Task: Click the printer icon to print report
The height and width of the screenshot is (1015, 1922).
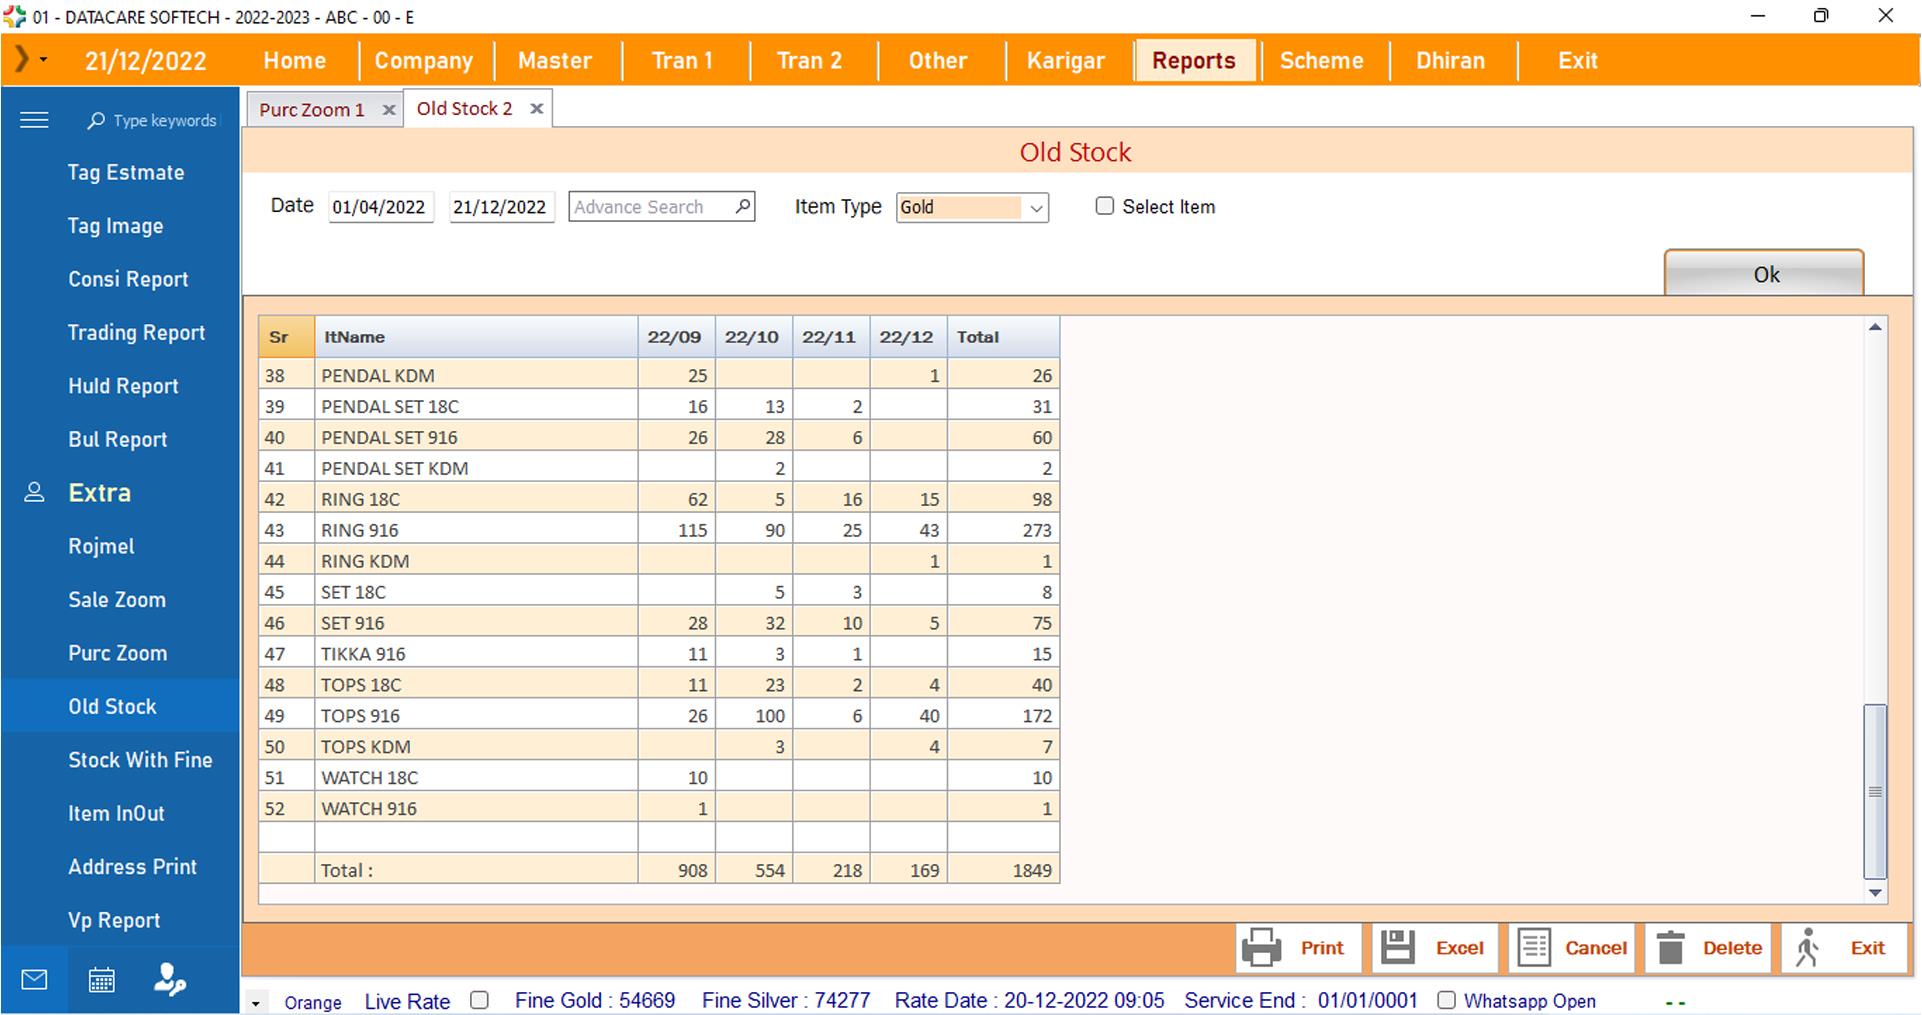Action: (1261, 948)
